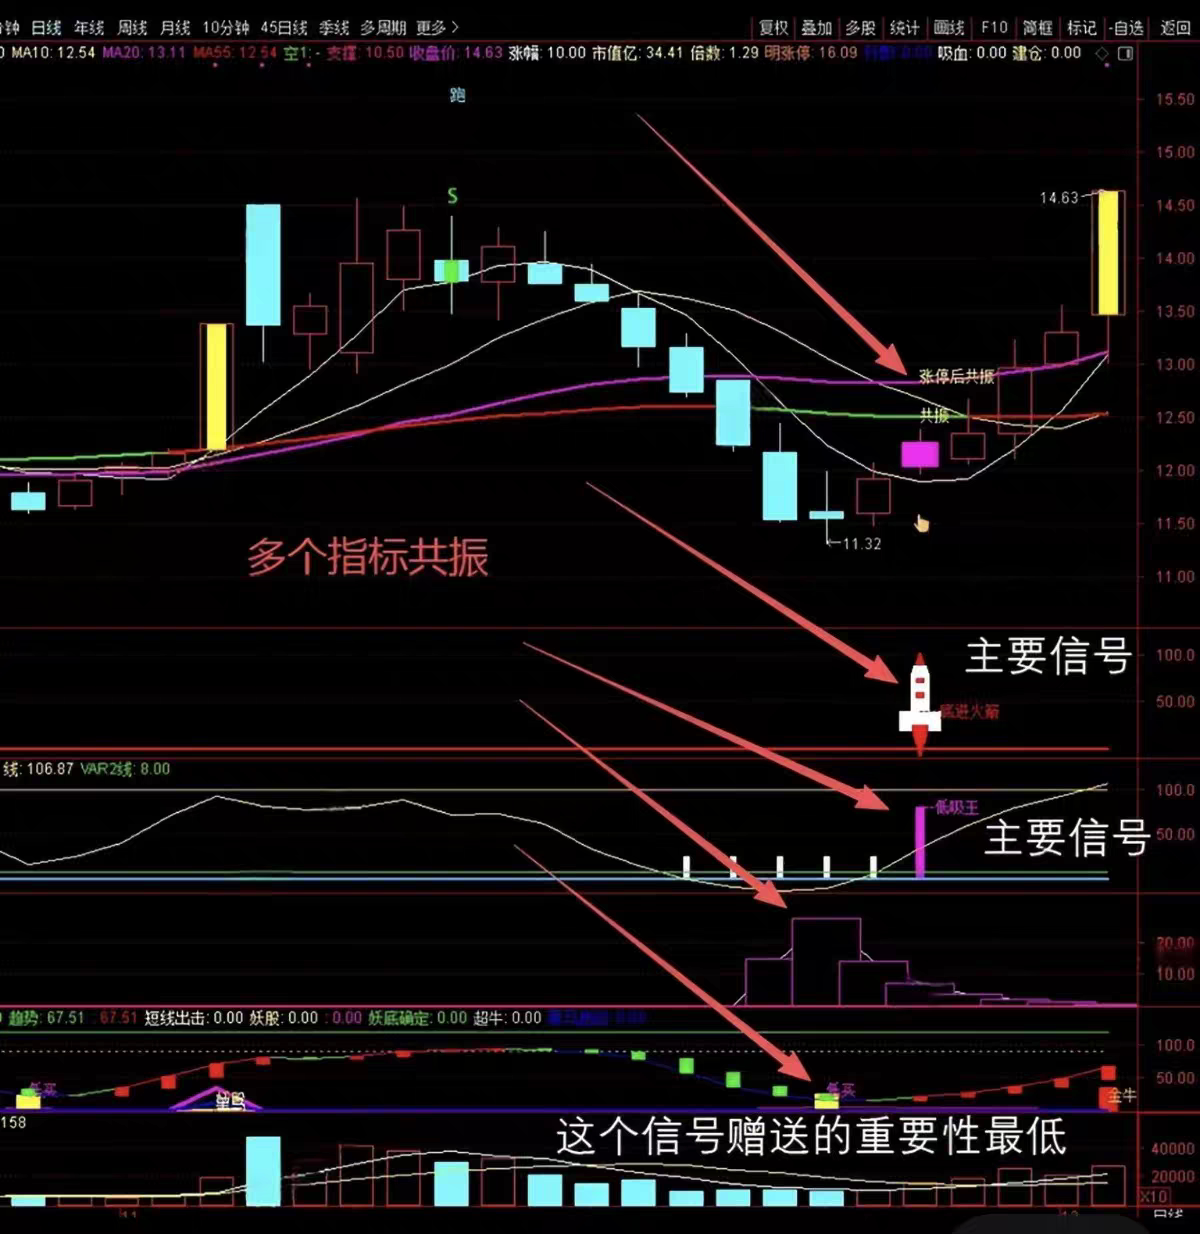Click the 趋势: 67.51 trend label

click(x=46, y=1018)
